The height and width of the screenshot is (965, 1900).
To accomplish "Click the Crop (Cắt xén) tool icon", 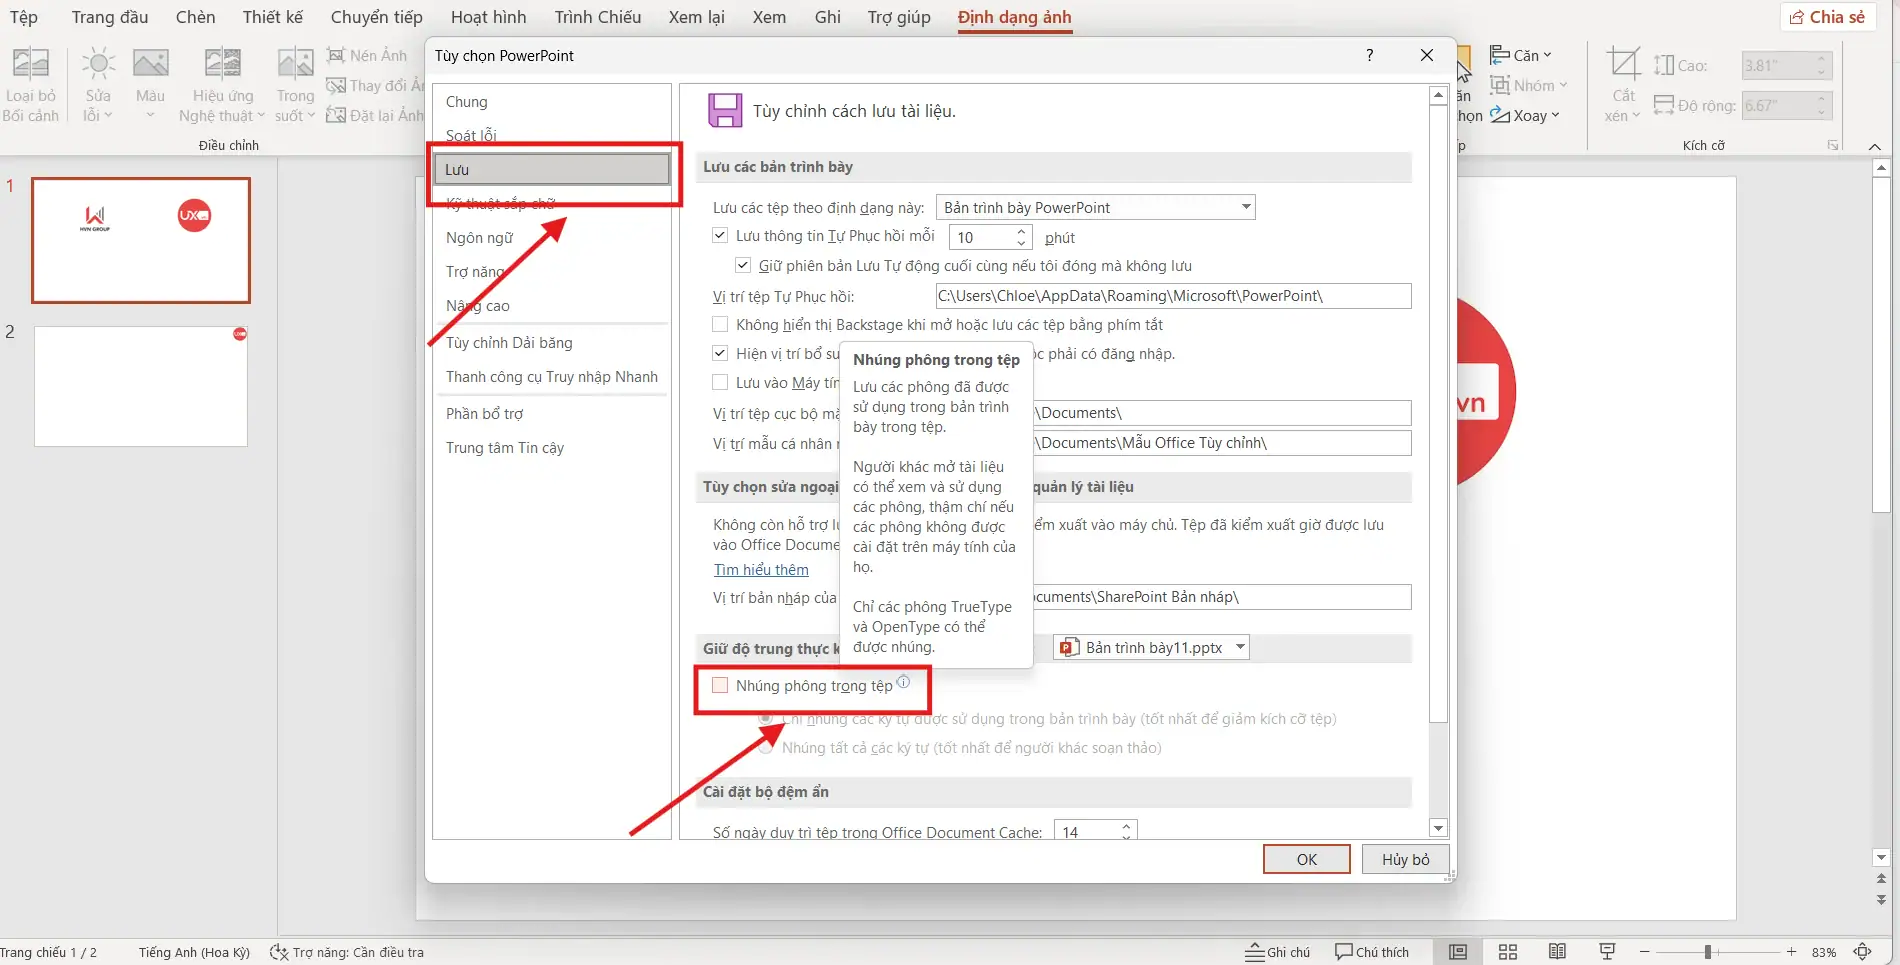I will point(1623,66).
